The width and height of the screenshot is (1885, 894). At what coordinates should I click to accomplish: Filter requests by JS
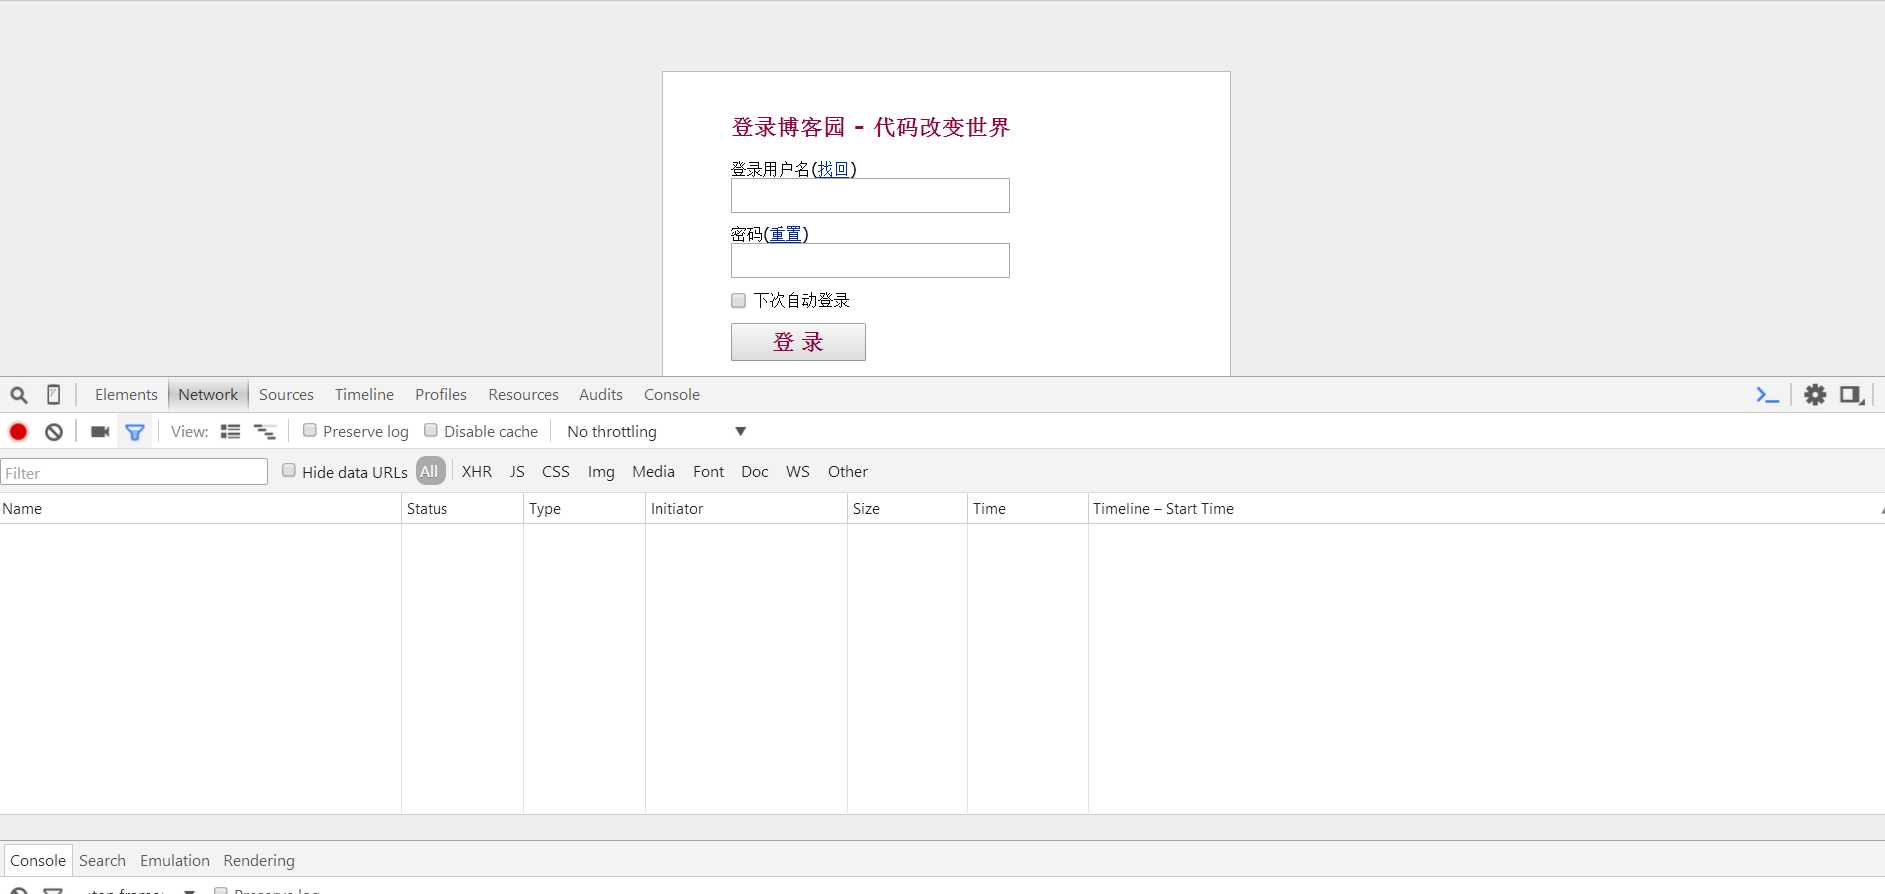click(517, 472)
